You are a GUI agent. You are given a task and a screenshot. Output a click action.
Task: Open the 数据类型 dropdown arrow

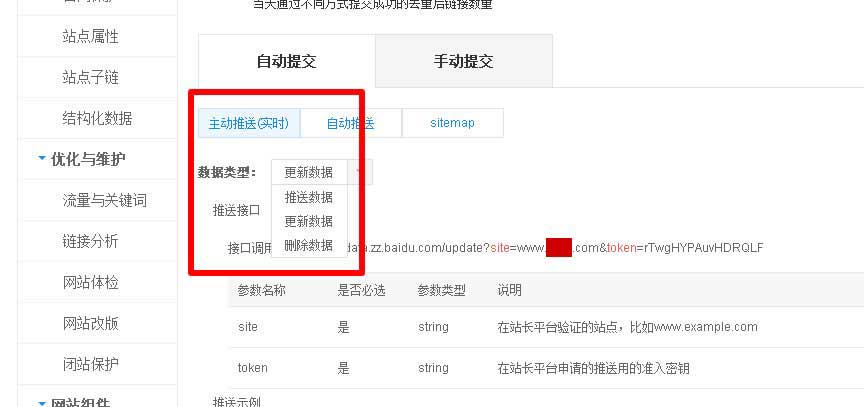(x=360, y=172)
